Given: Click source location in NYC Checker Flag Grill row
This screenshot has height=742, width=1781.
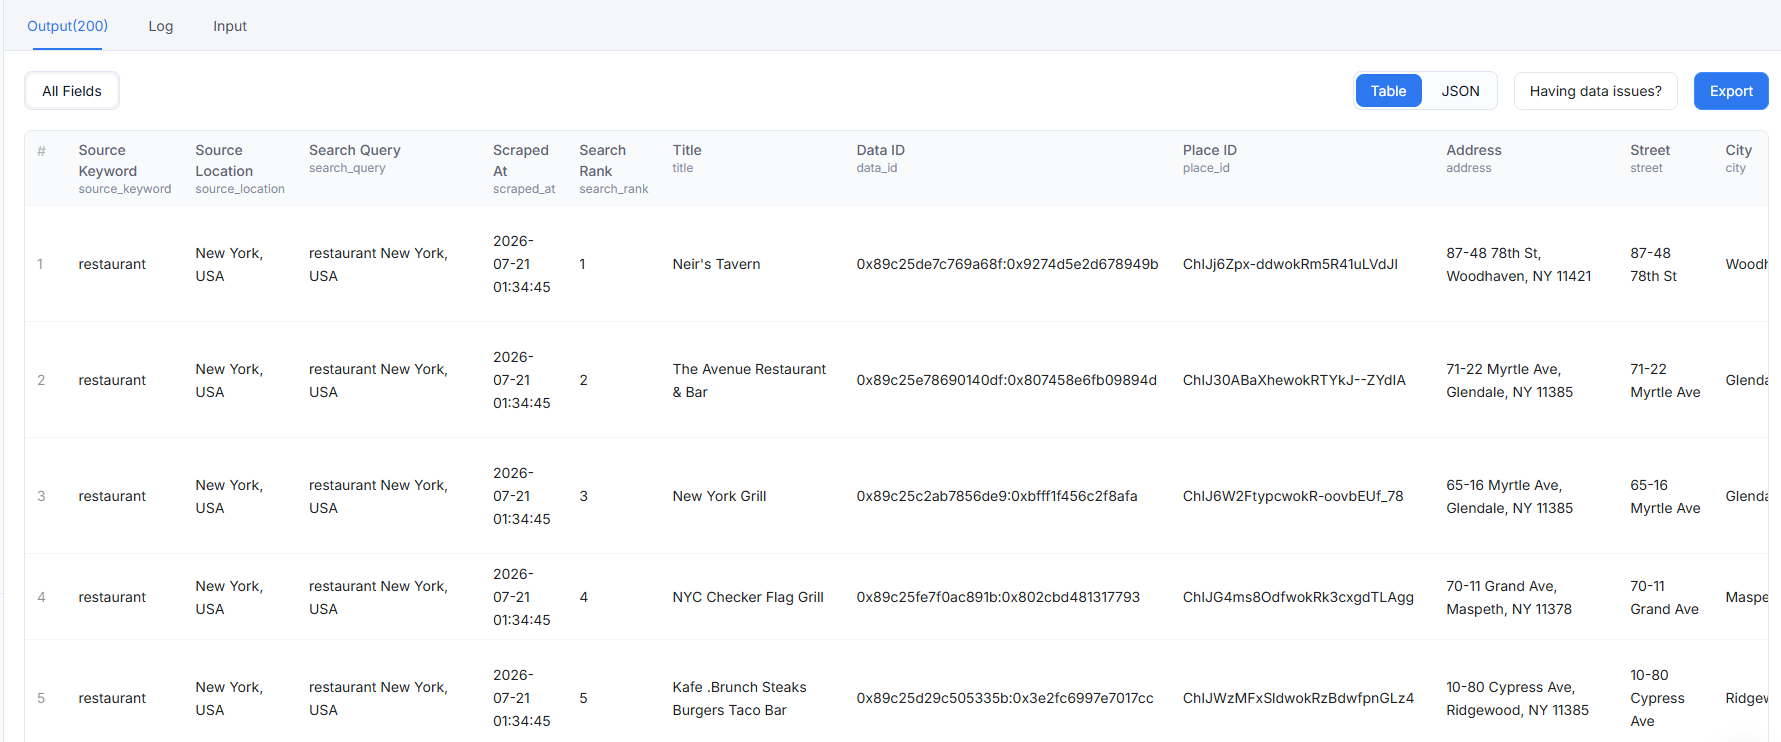Looking at the screenshot, I should tap(229, 597).
